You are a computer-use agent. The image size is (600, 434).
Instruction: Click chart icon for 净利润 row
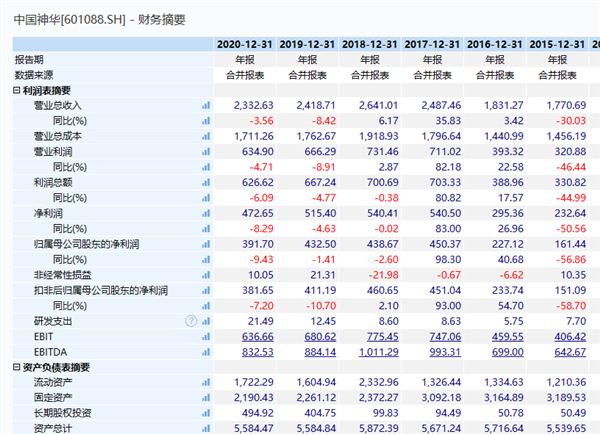(x=206, y=213)
